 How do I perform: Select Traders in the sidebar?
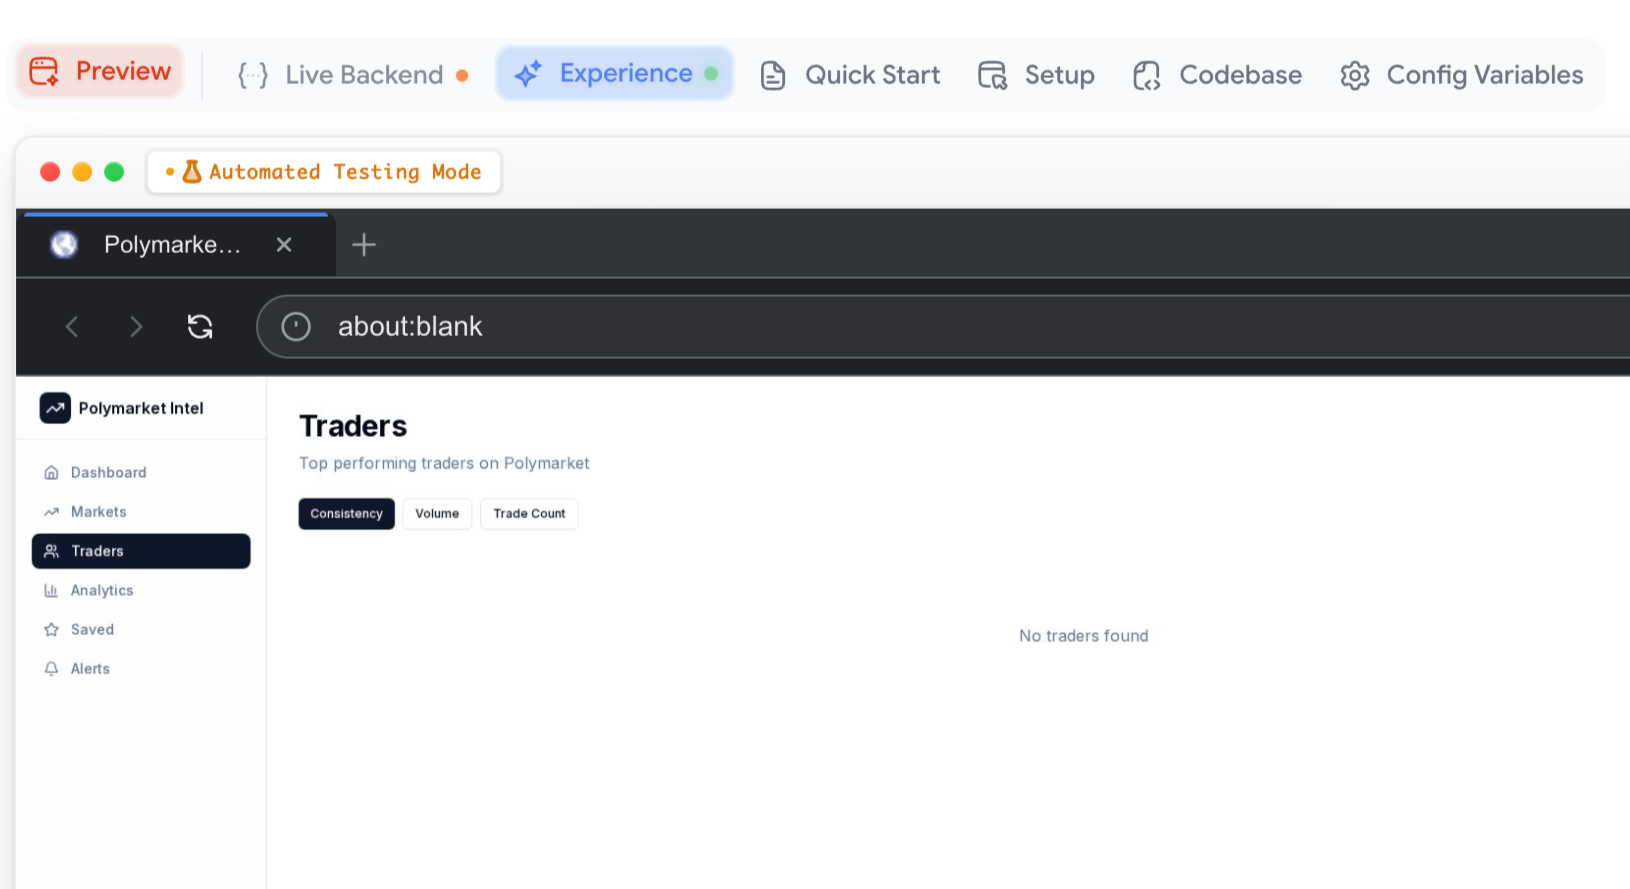pos(141,551)
